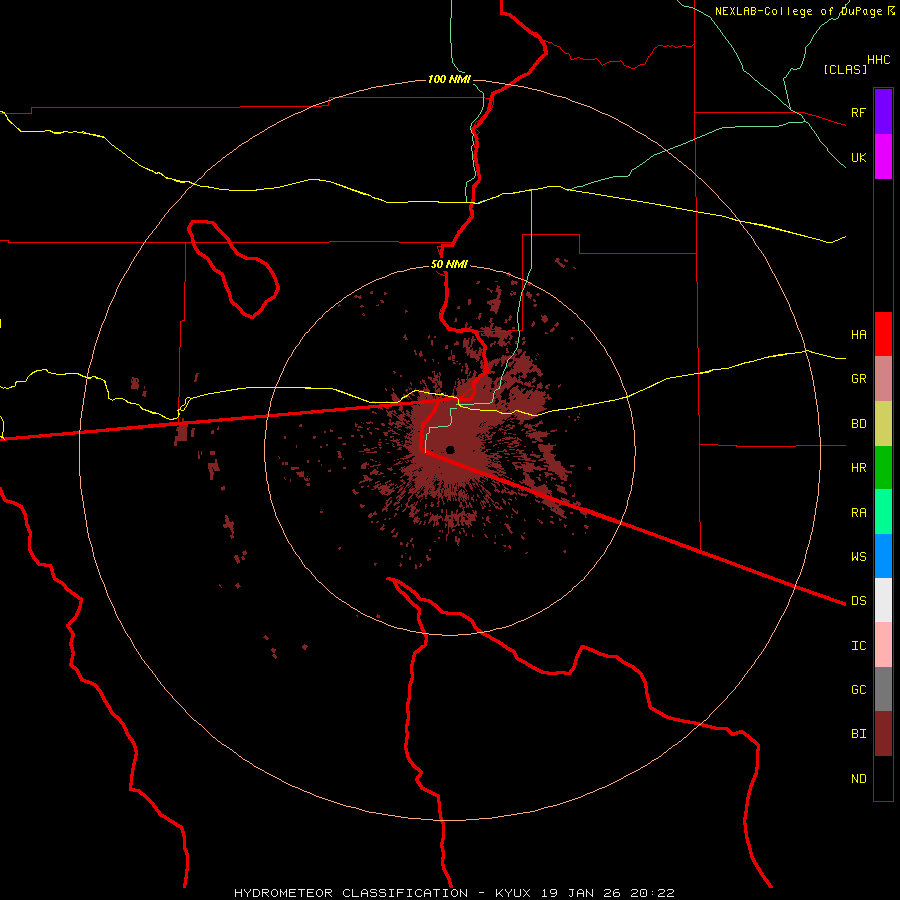Click the UK magenta legend swatch

point(883,157)
